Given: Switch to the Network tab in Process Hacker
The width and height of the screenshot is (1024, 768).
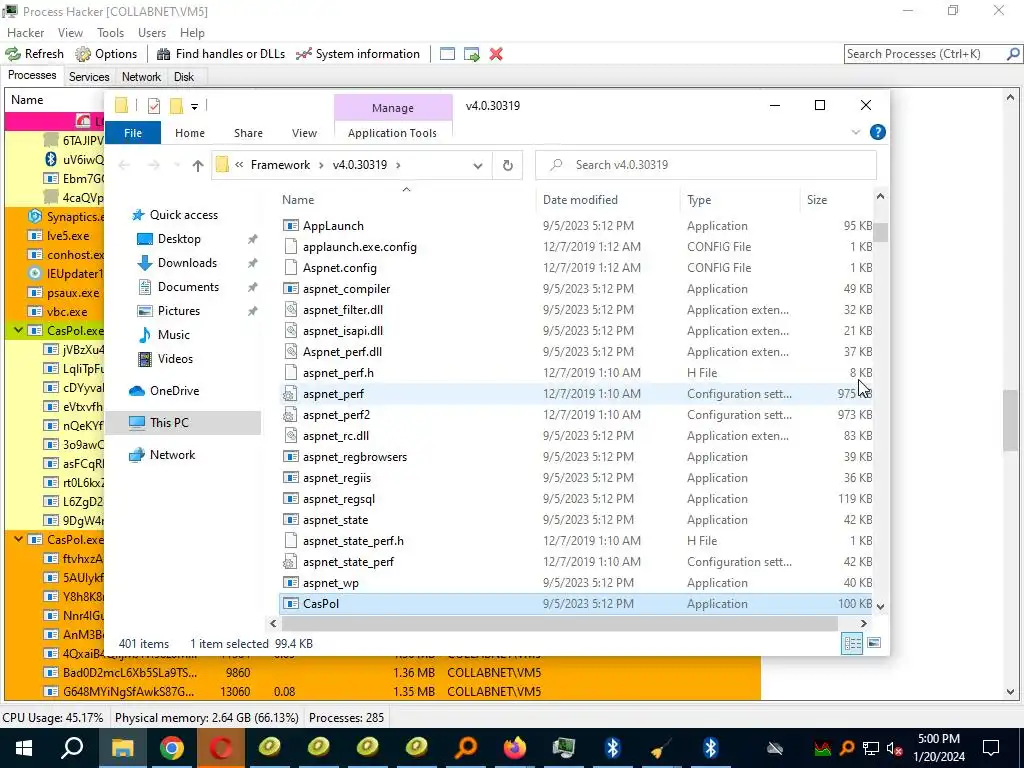Looking at the screenshot, I should pos(141,76).
